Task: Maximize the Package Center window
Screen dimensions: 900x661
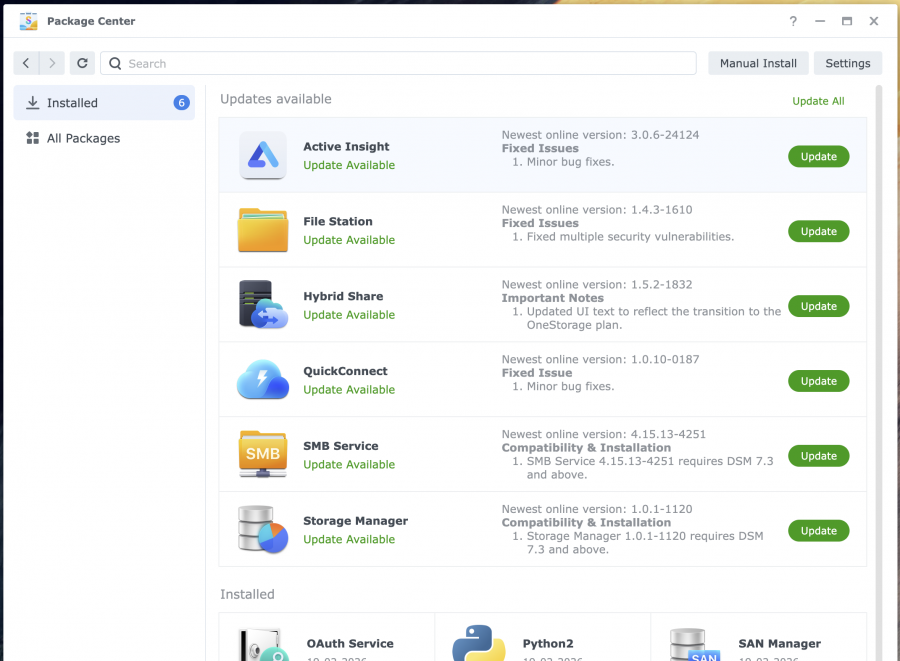Action: pyautogui.click(x=847, y=21)
